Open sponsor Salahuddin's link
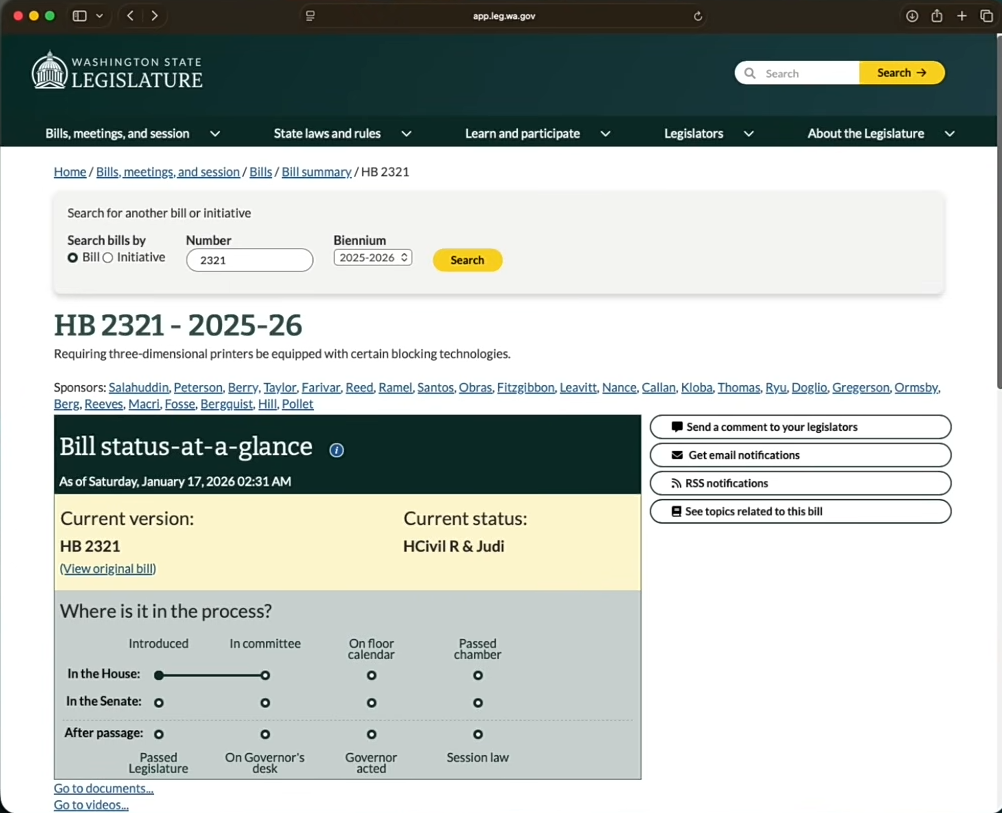 coord(138,387)
